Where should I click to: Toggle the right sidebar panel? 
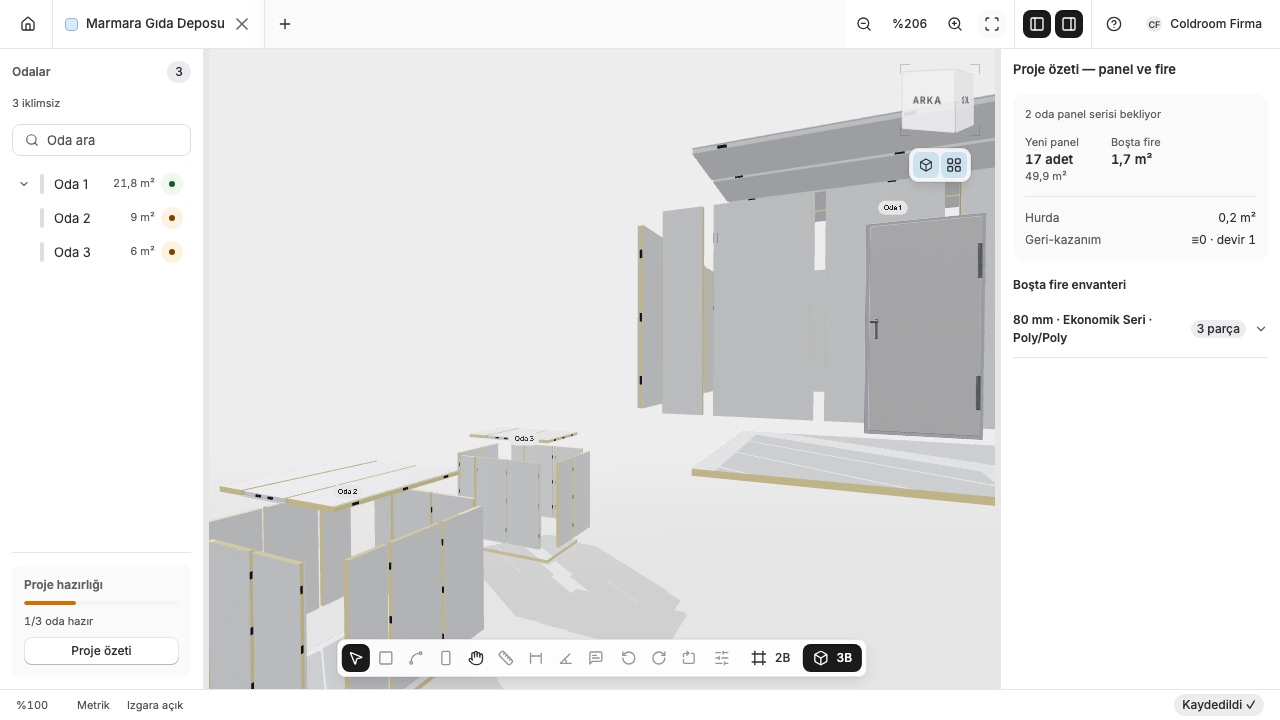coord(1069,24)
